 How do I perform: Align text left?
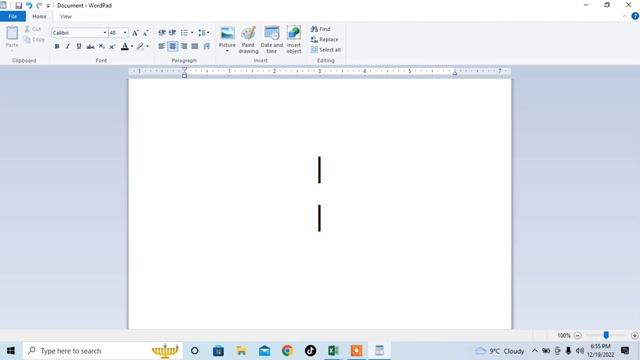[162, 46]
